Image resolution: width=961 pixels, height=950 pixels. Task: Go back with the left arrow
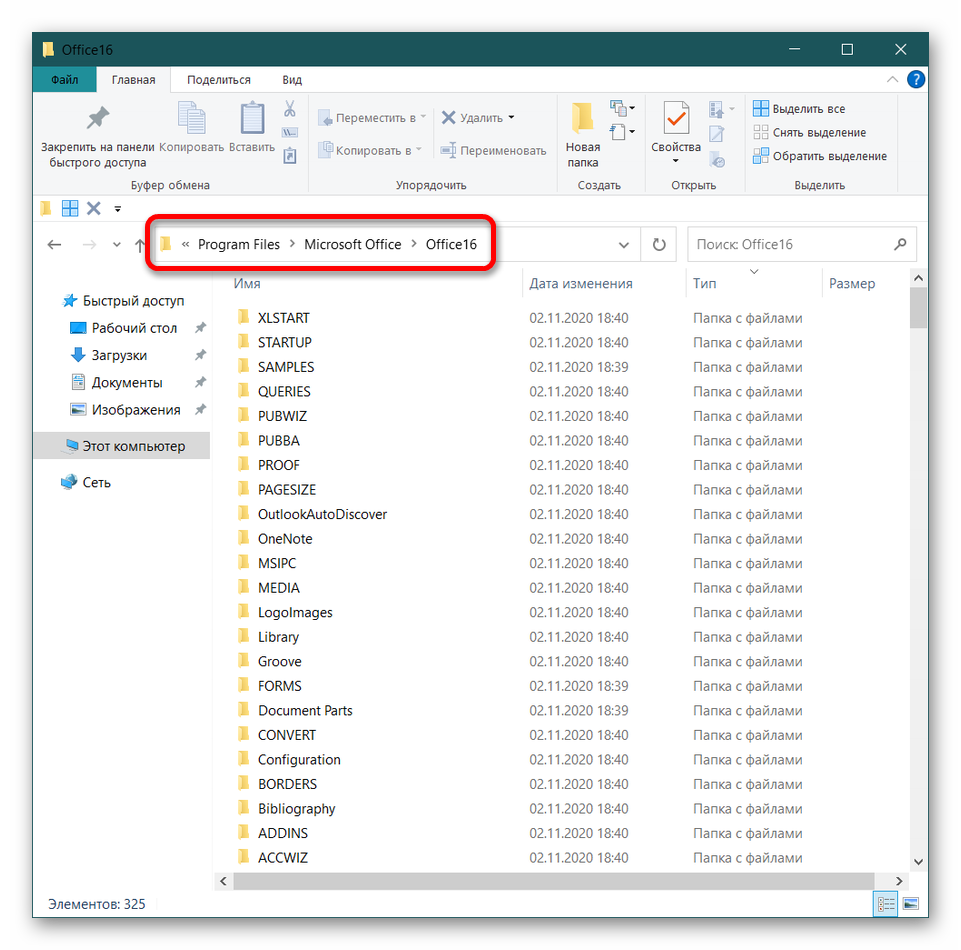55,245
